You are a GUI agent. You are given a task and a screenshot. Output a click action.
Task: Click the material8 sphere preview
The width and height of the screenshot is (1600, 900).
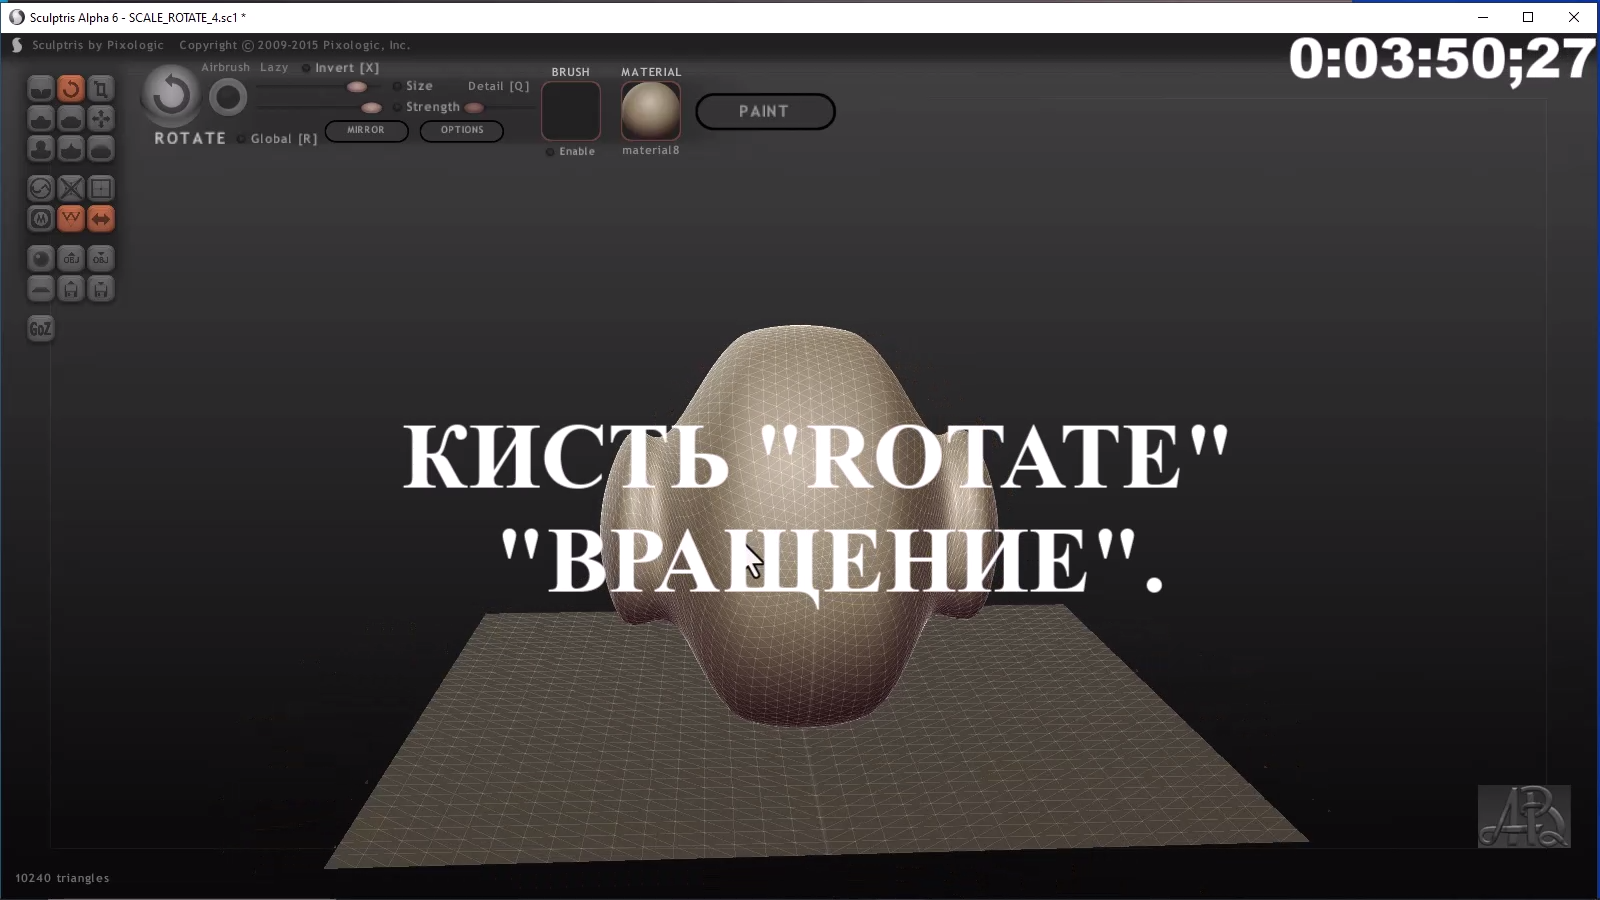(650, 112)
